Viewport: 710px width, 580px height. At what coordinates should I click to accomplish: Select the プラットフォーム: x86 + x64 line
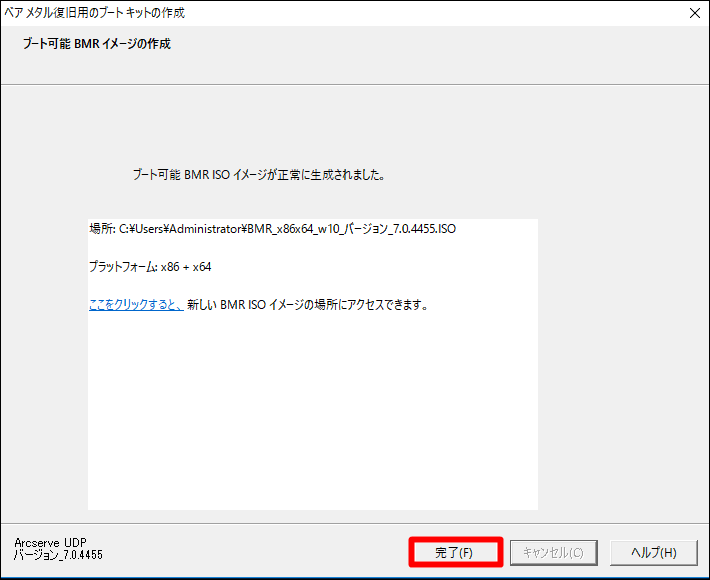click(x=150, y=267)
